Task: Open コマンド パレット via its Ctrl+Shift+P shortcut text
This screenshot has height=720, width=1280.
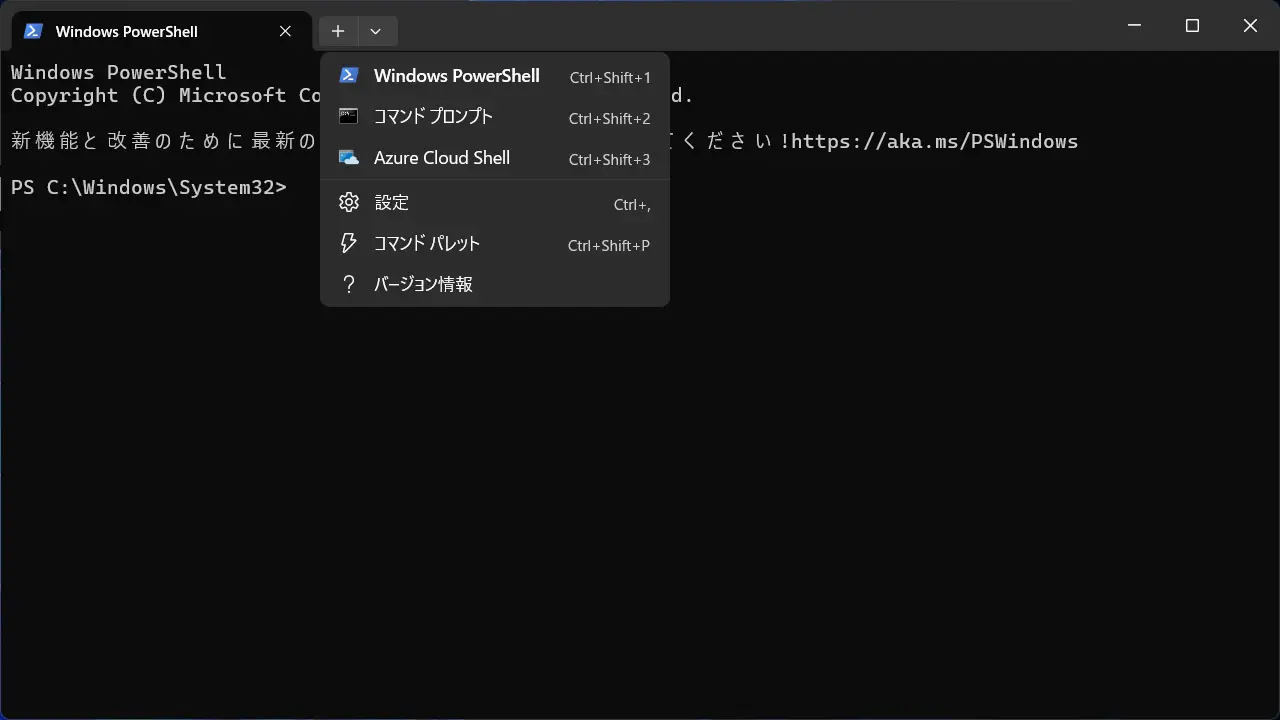Action: (608, 245)
